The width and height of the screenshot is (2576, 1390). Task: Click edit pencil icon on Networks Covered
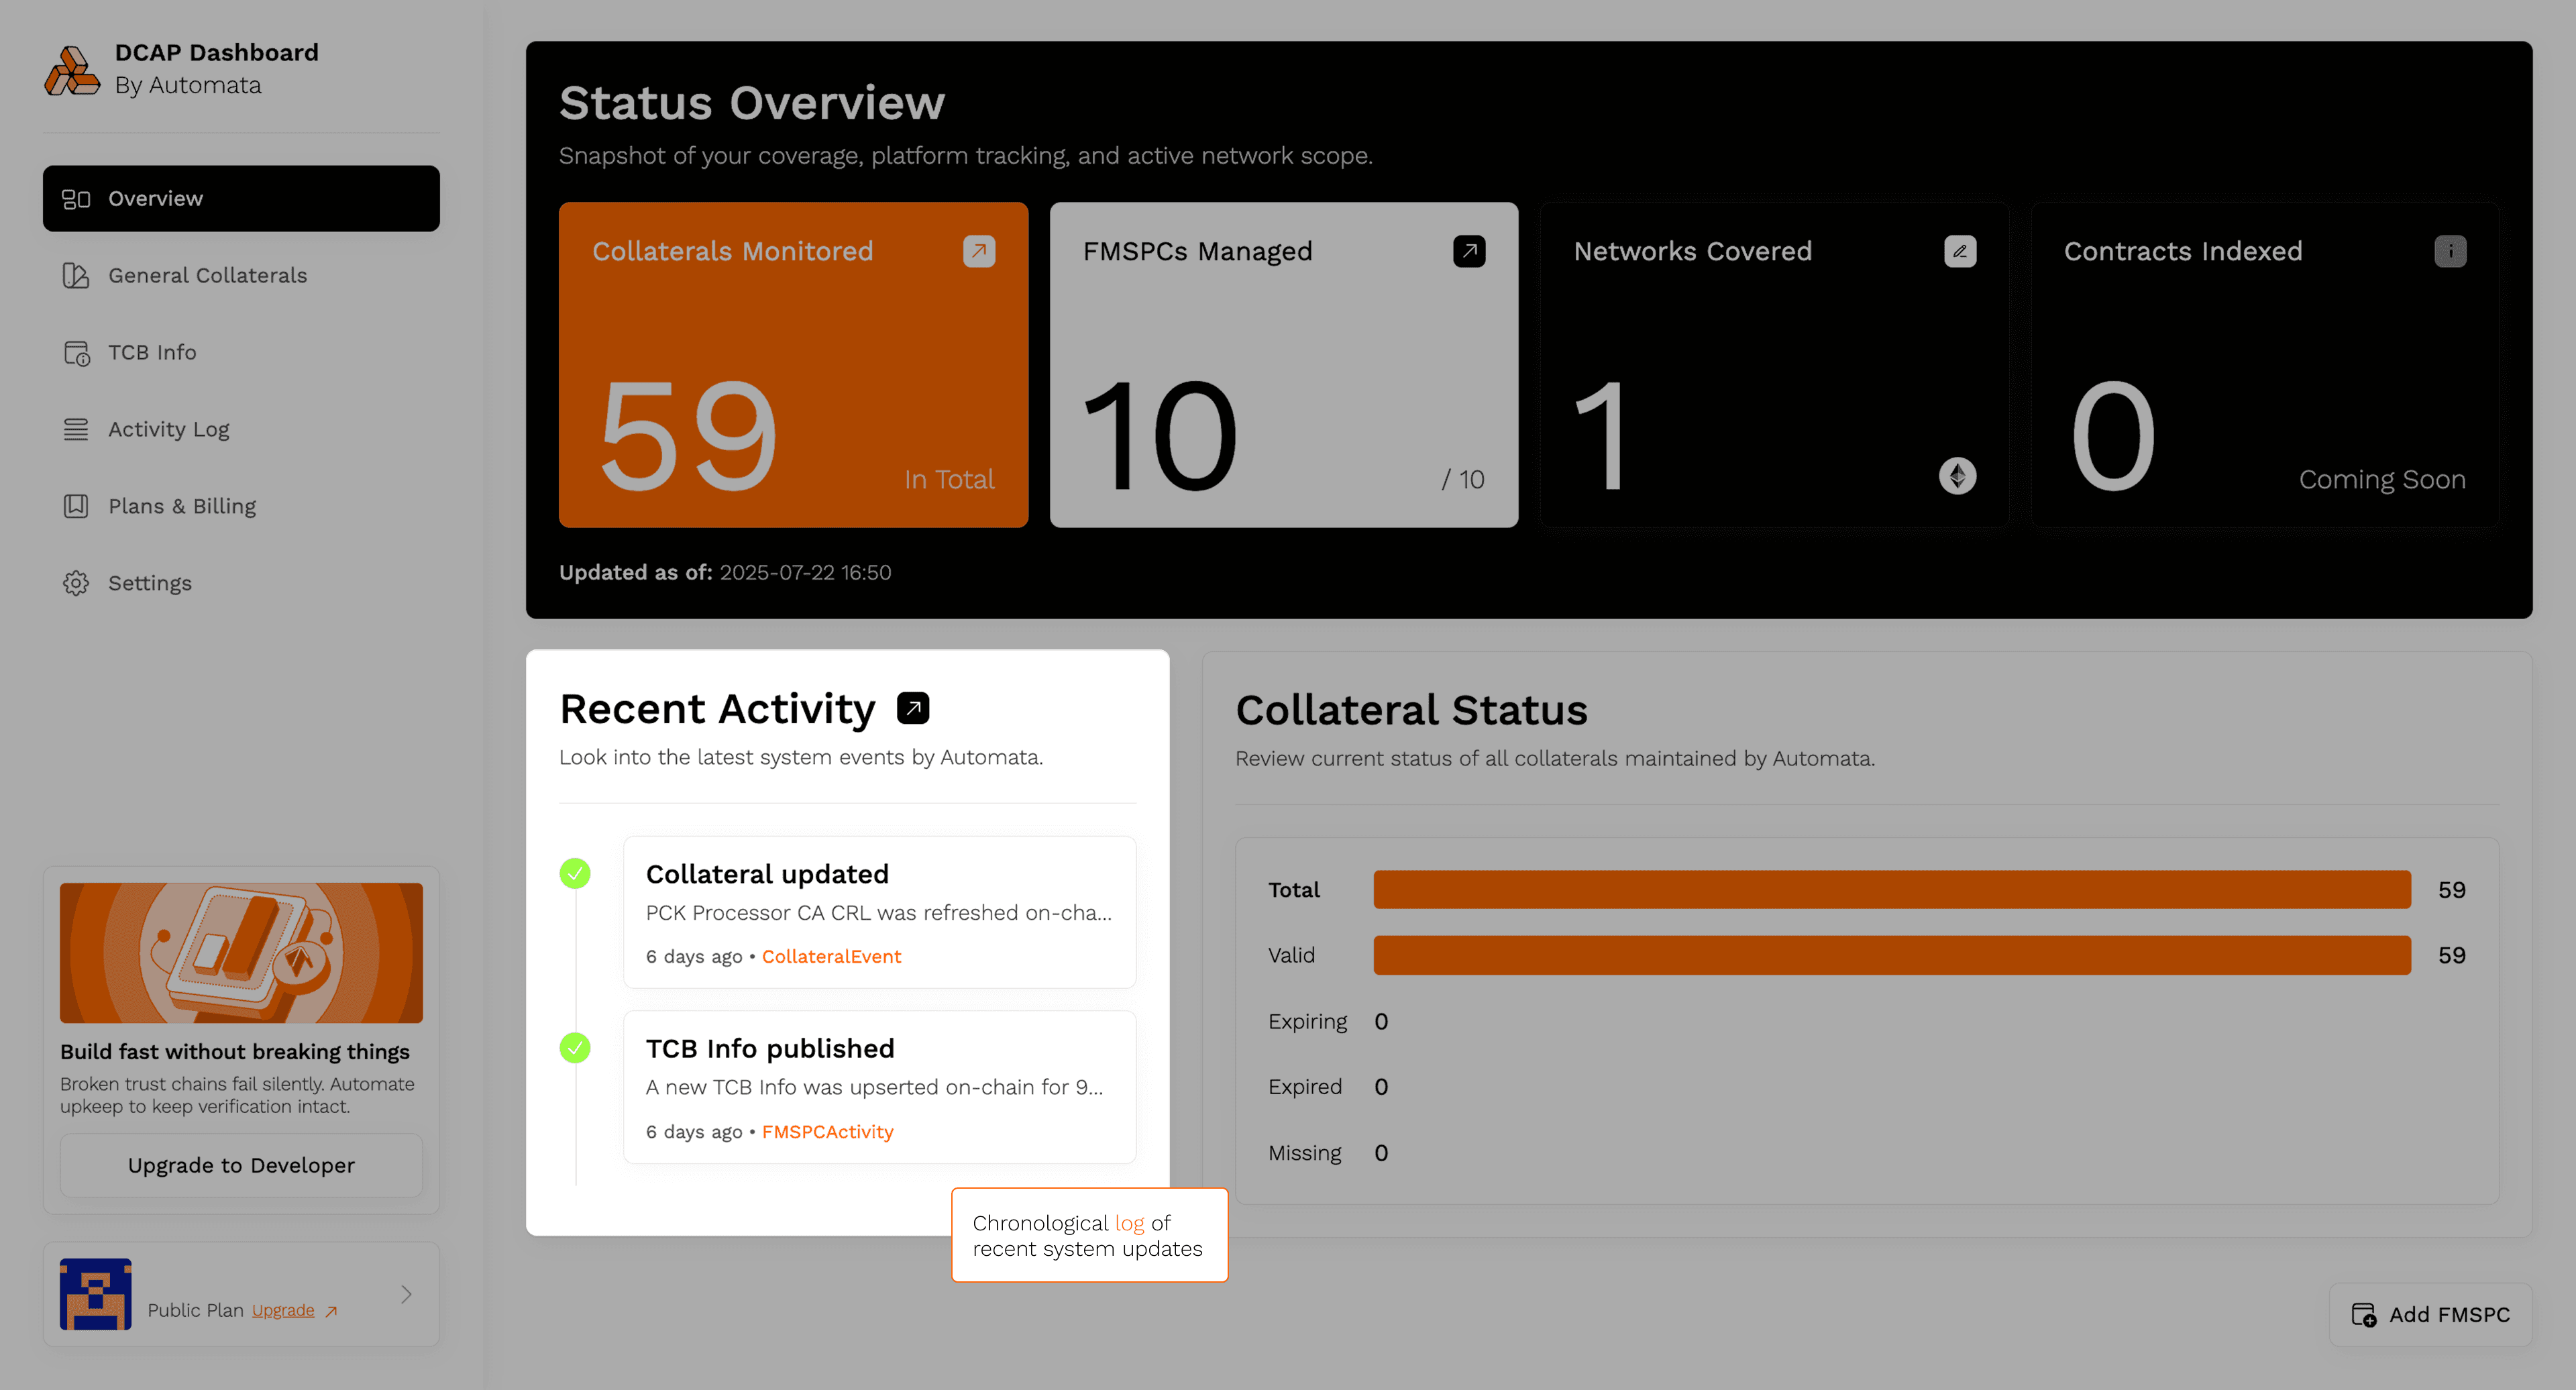[1959, 251]
